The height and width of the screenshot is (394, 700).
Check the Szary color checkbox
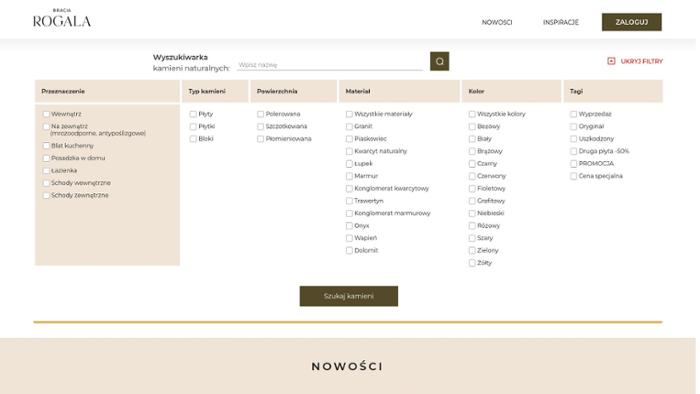click(x=472, y=238)
